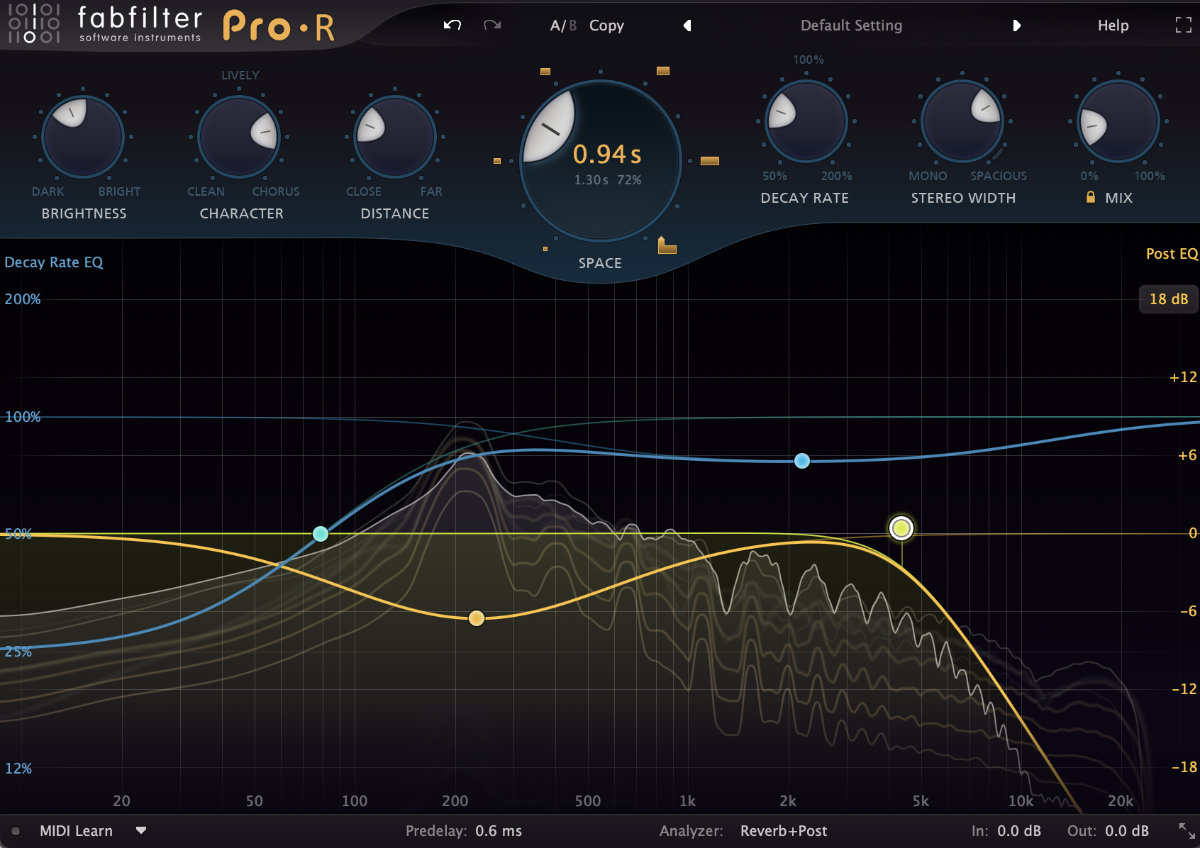Screen dimensions: 1200x848
Task: Click the Post EQ label
Action: click(x=1171, y=254)
